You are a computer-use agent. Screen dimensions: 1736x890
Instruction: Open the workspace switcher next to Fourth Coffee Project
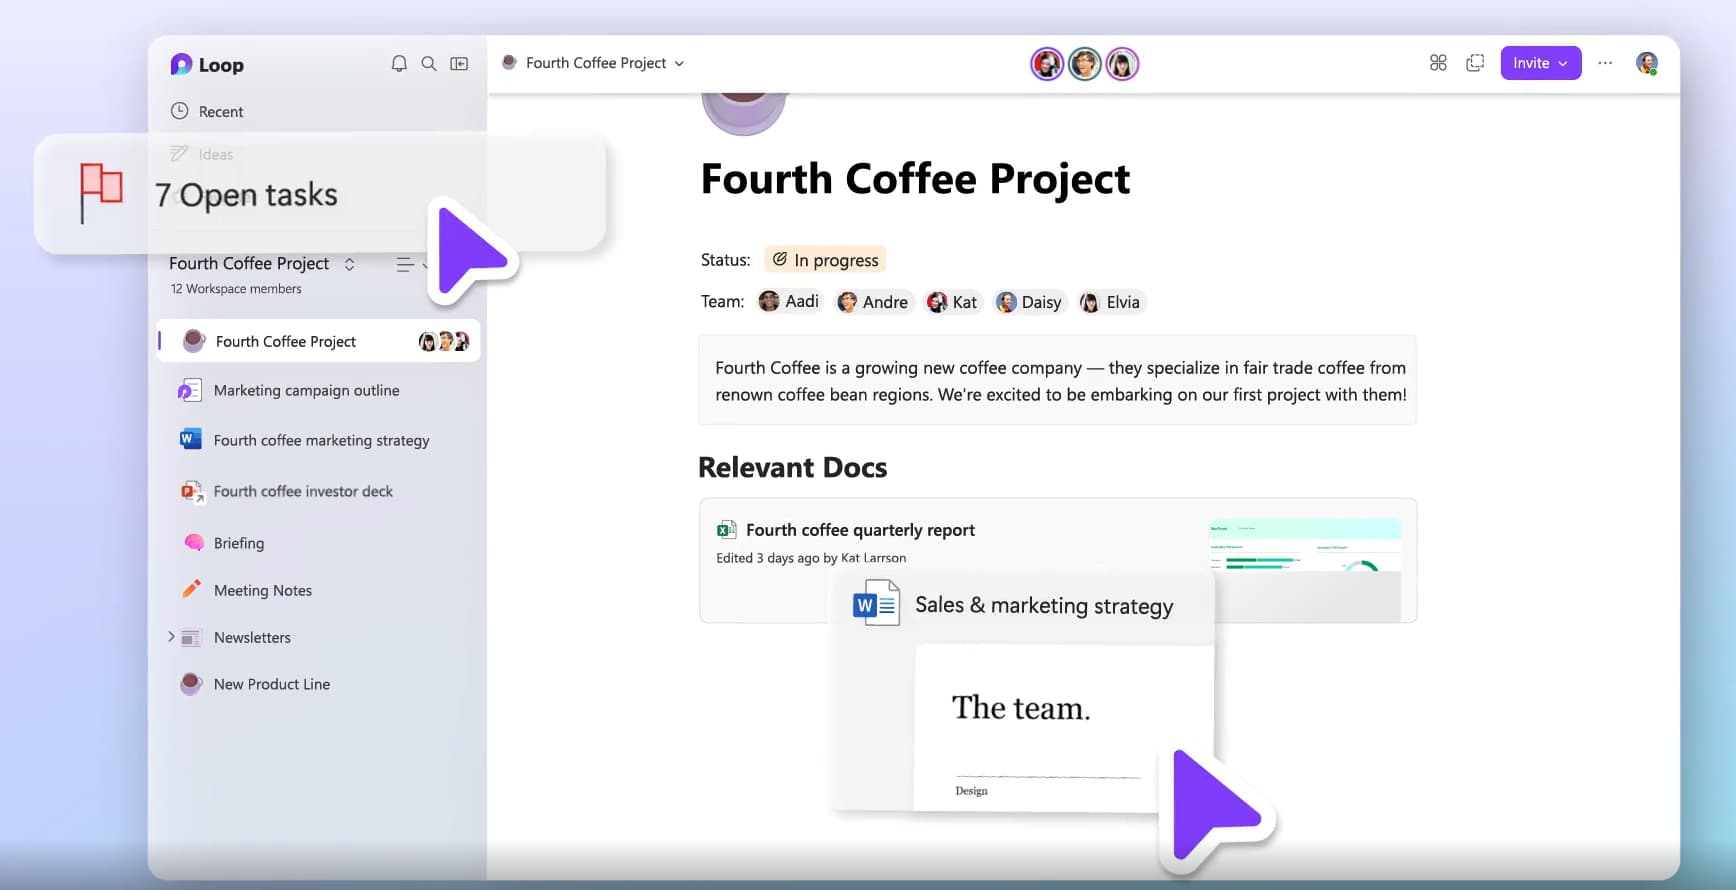tap(349, 264)
